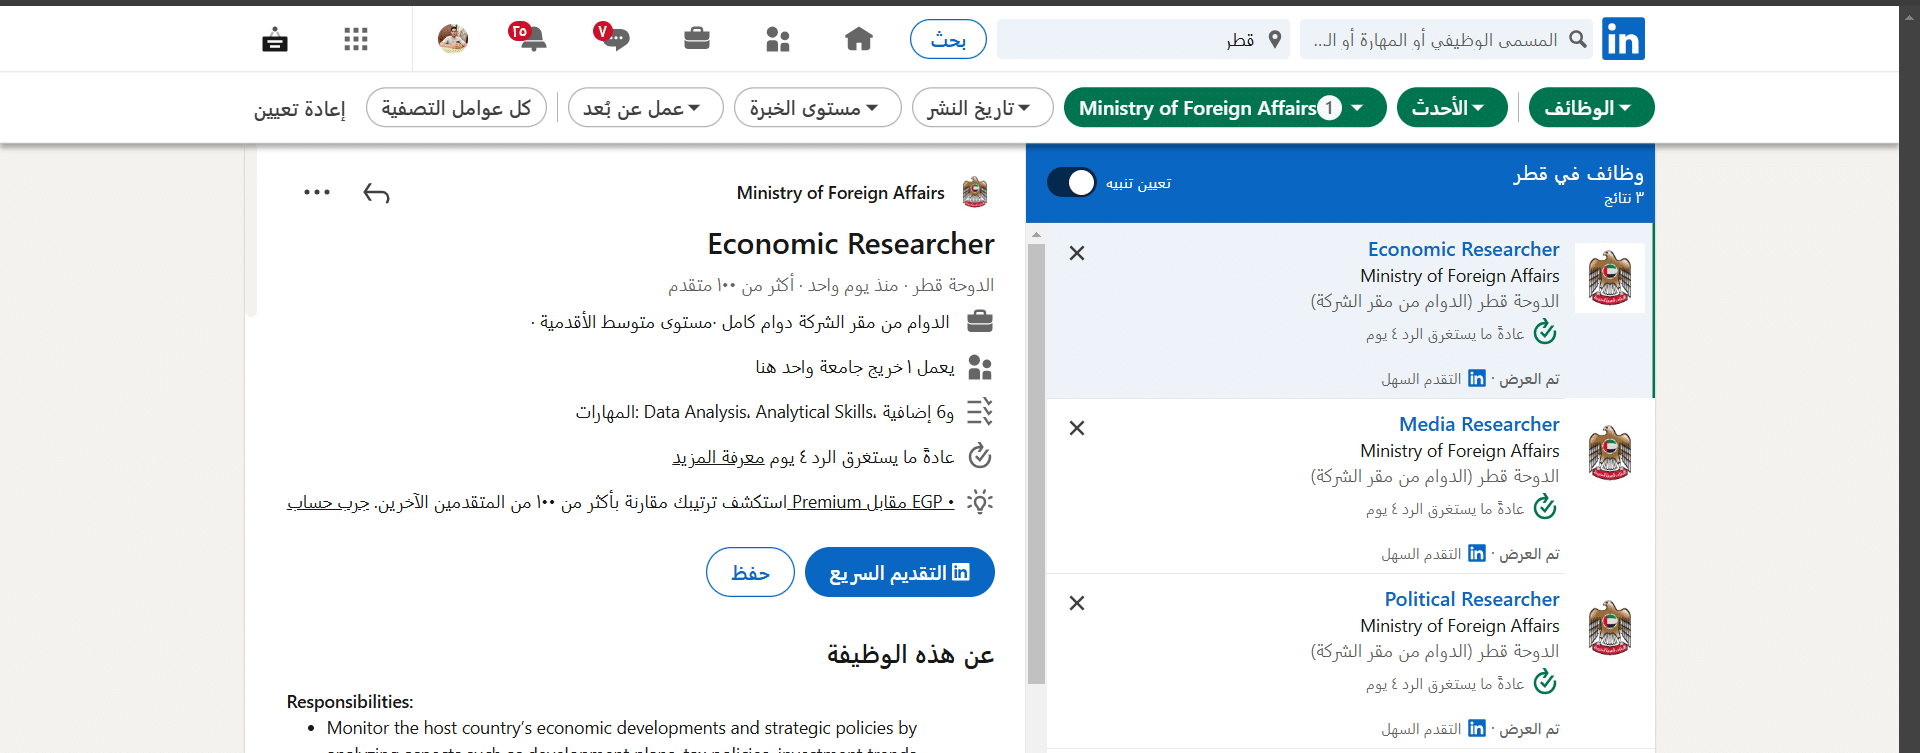
Task: Click the Political Researcher company logo thumbnail
Action: tap(1610, 628)
